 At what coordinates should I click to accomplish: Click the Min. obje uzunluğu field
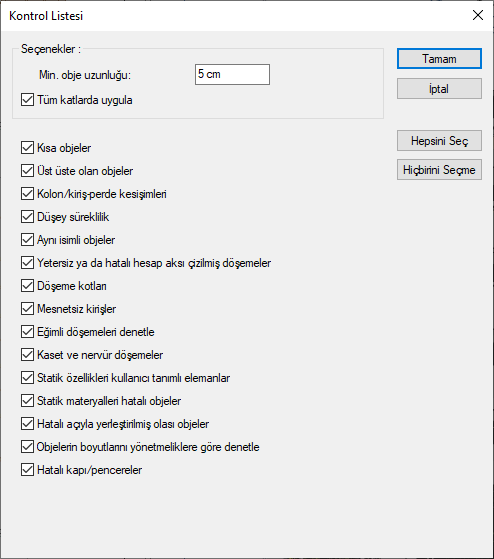point(232,75)
